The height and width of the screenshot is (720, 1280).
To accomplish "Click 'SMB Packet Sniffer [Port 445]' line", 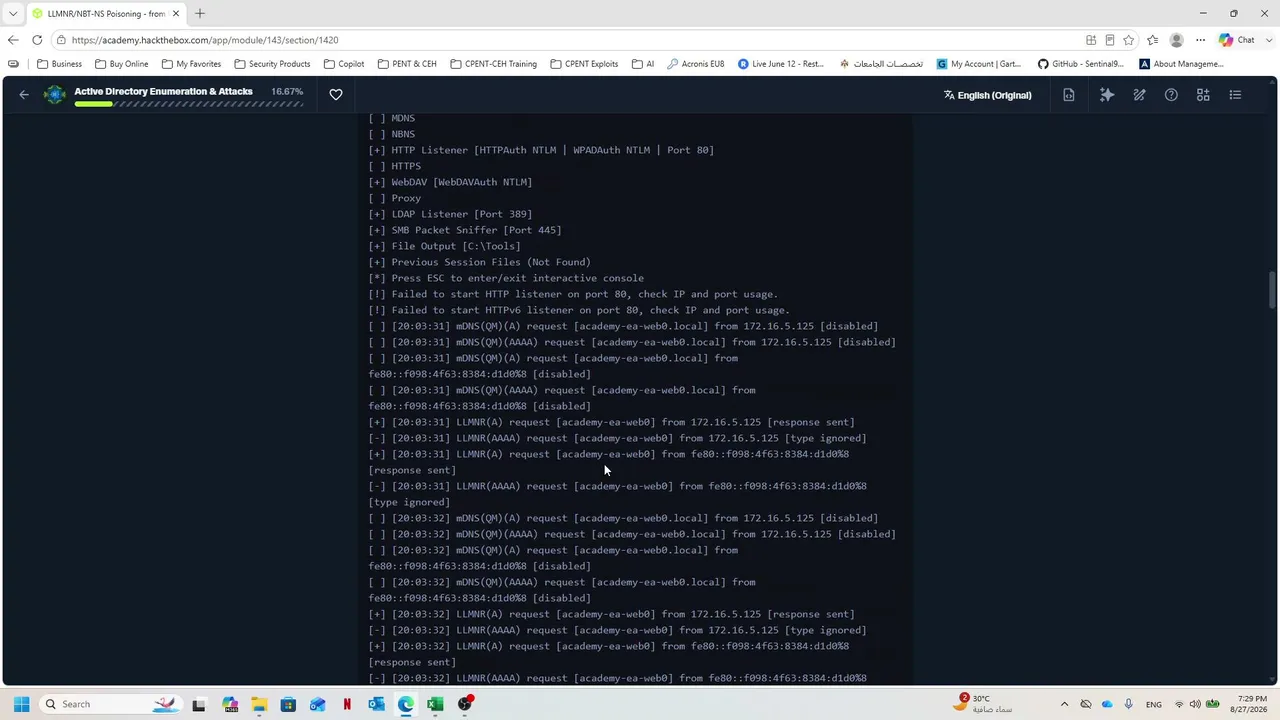I will (x=465, y=230).
